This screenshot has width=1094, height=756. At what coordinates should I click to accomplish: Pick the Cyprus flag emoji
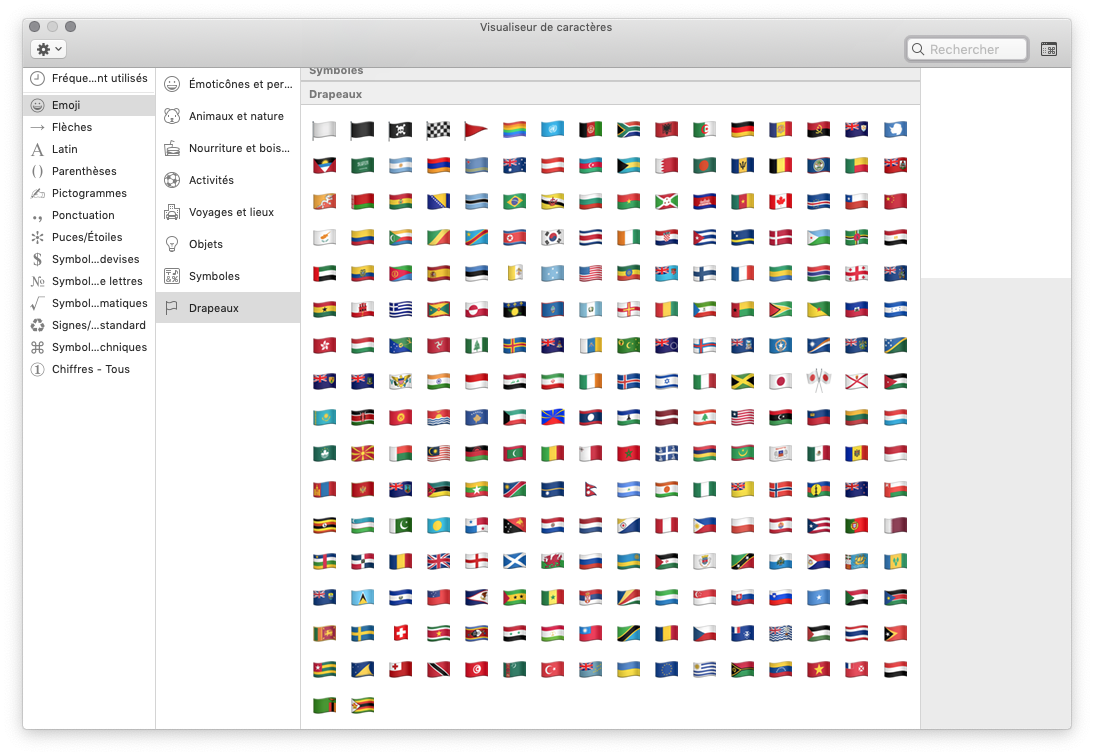pyautogui.click(x=324, y=238)
